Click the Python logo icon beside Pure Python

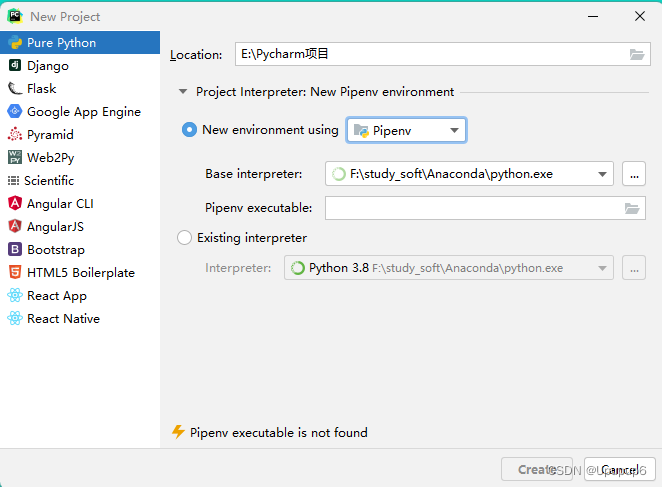15,43
